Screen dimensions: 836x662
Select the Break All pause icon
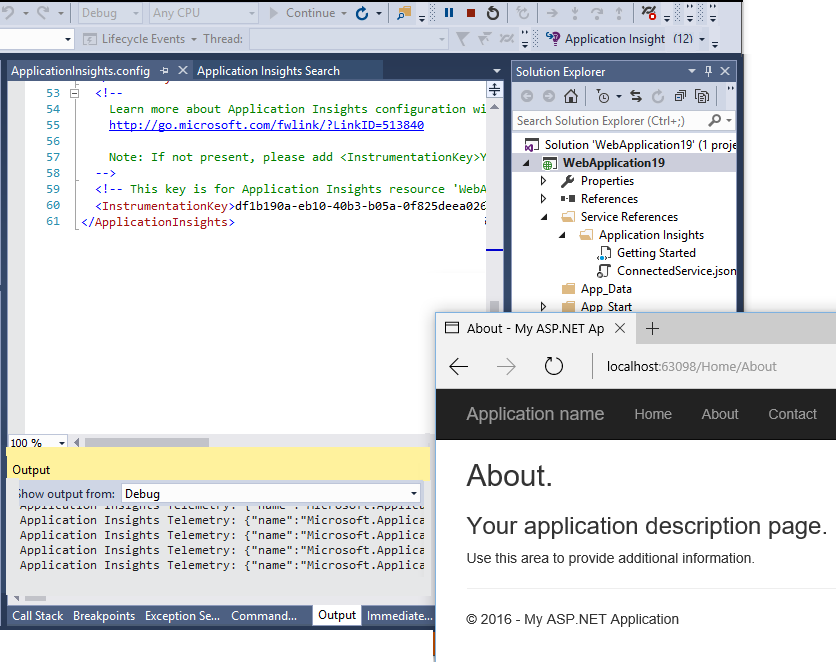[448, 14]
